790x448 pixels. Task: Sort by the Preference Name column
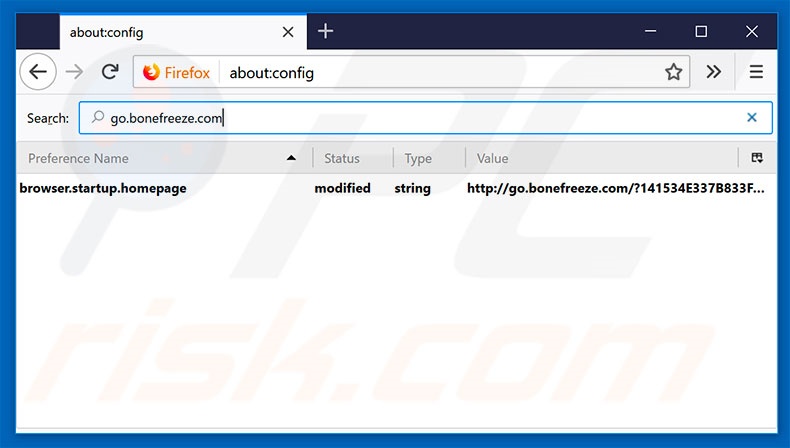150,158
